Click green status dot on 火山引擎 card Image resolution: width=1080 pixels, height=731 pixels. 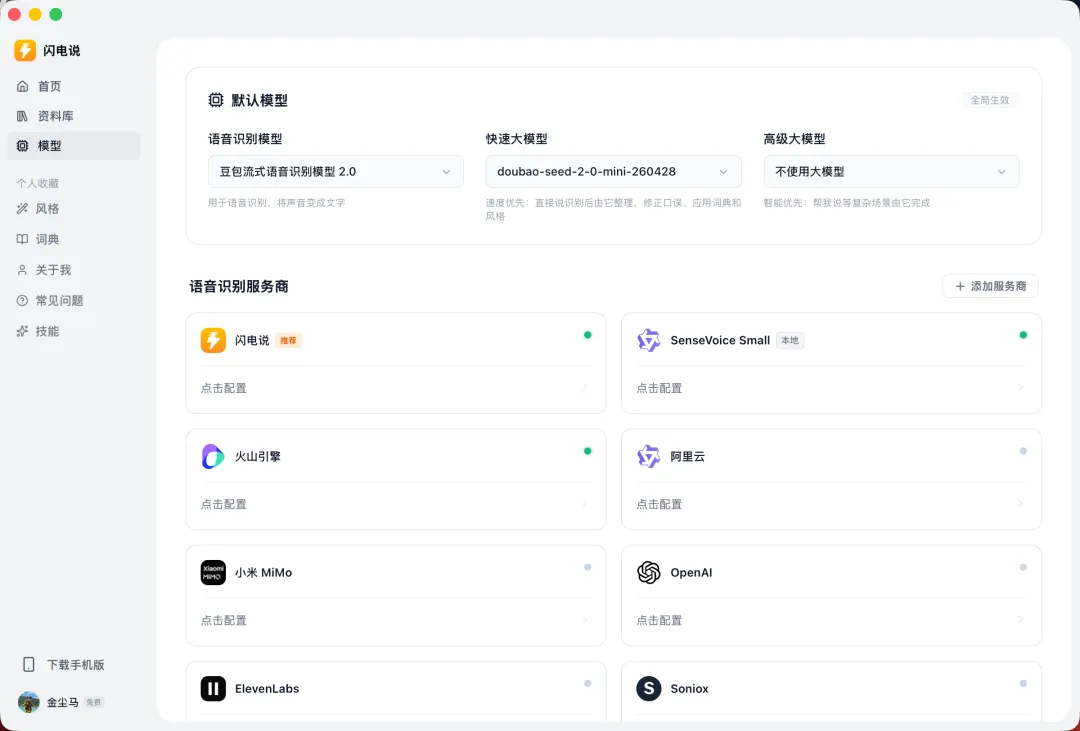pyautogui.click(x=588, y=451)
